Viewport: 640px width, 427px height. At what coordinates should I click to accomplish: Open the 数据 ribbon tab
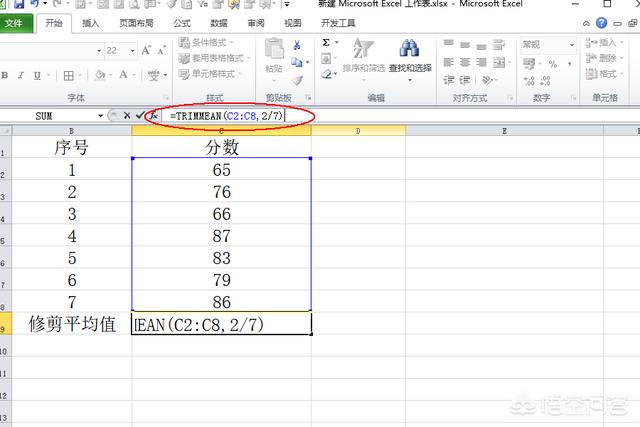click(219, 23)
